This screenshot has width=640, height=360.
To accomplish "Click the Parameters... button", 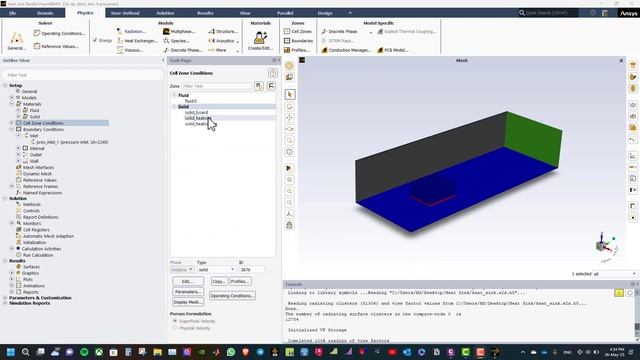I will click(188, 292).
